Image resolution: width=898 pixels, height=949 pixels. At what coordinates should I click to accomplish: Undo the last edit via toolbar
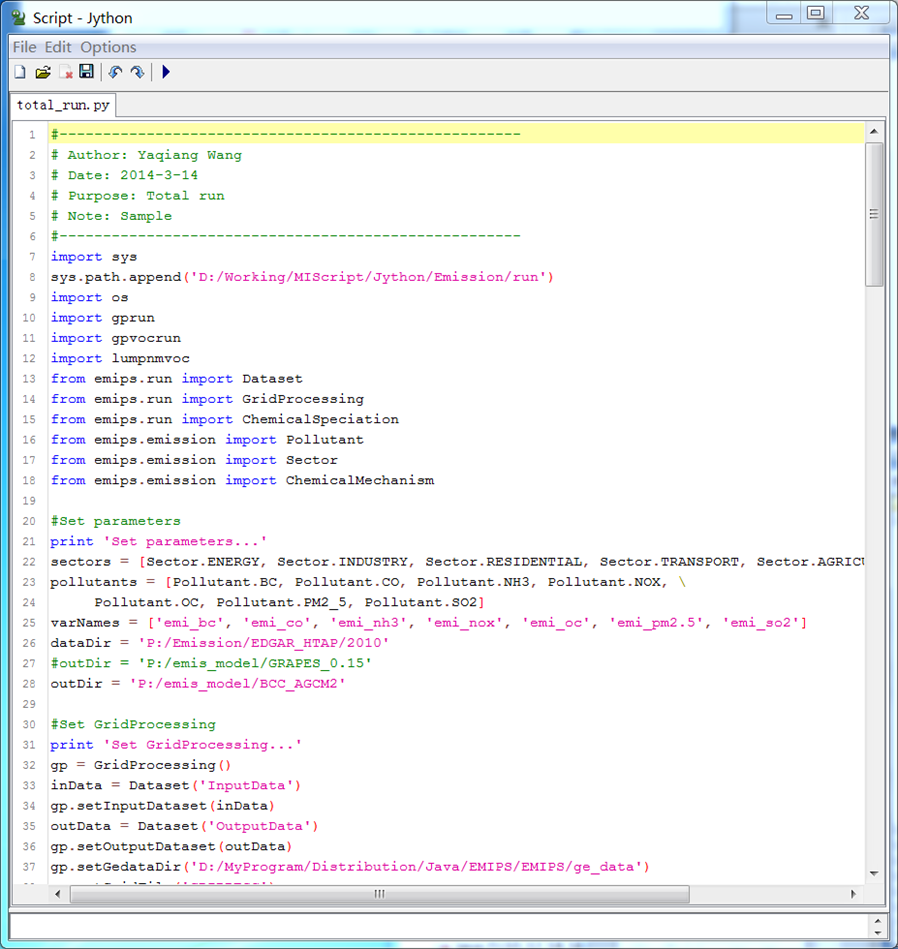pos(115,72)
